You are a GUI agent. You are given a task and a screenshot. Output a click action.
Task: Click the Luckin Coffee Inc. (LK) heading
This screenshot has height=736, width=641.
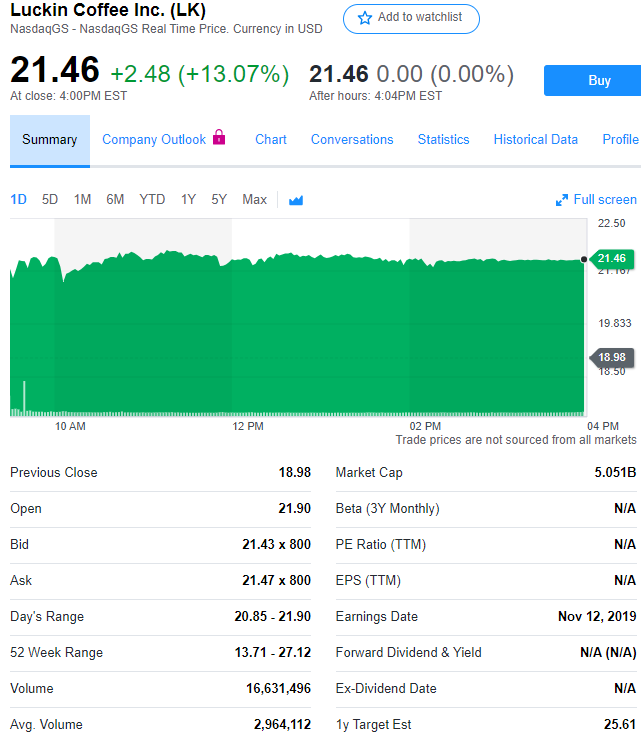pyautogui.click(x=108, y=10)
